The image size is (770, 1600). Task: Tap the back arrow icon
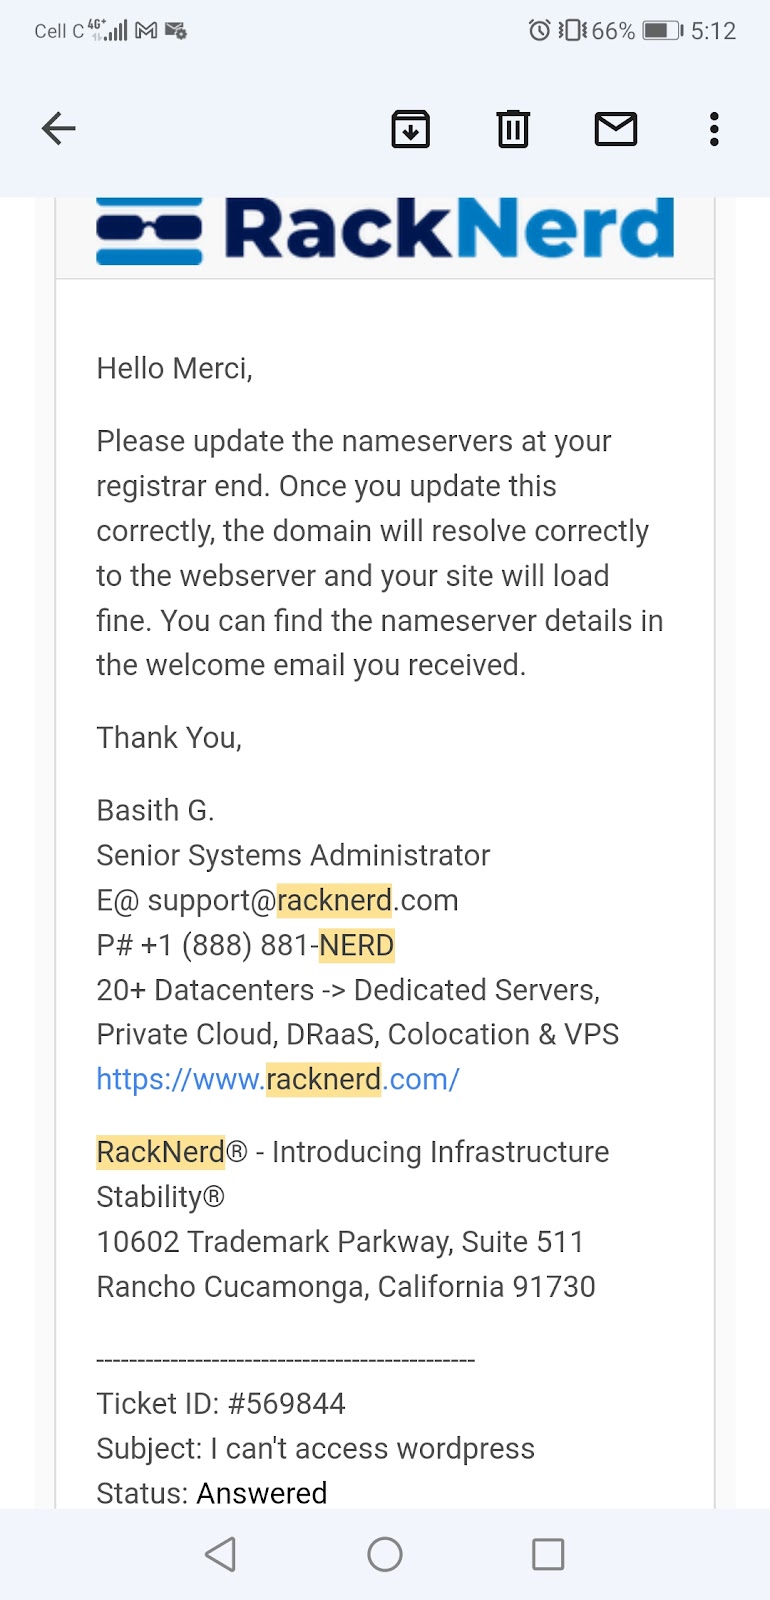pyautogui.click(x=59, y=128)
